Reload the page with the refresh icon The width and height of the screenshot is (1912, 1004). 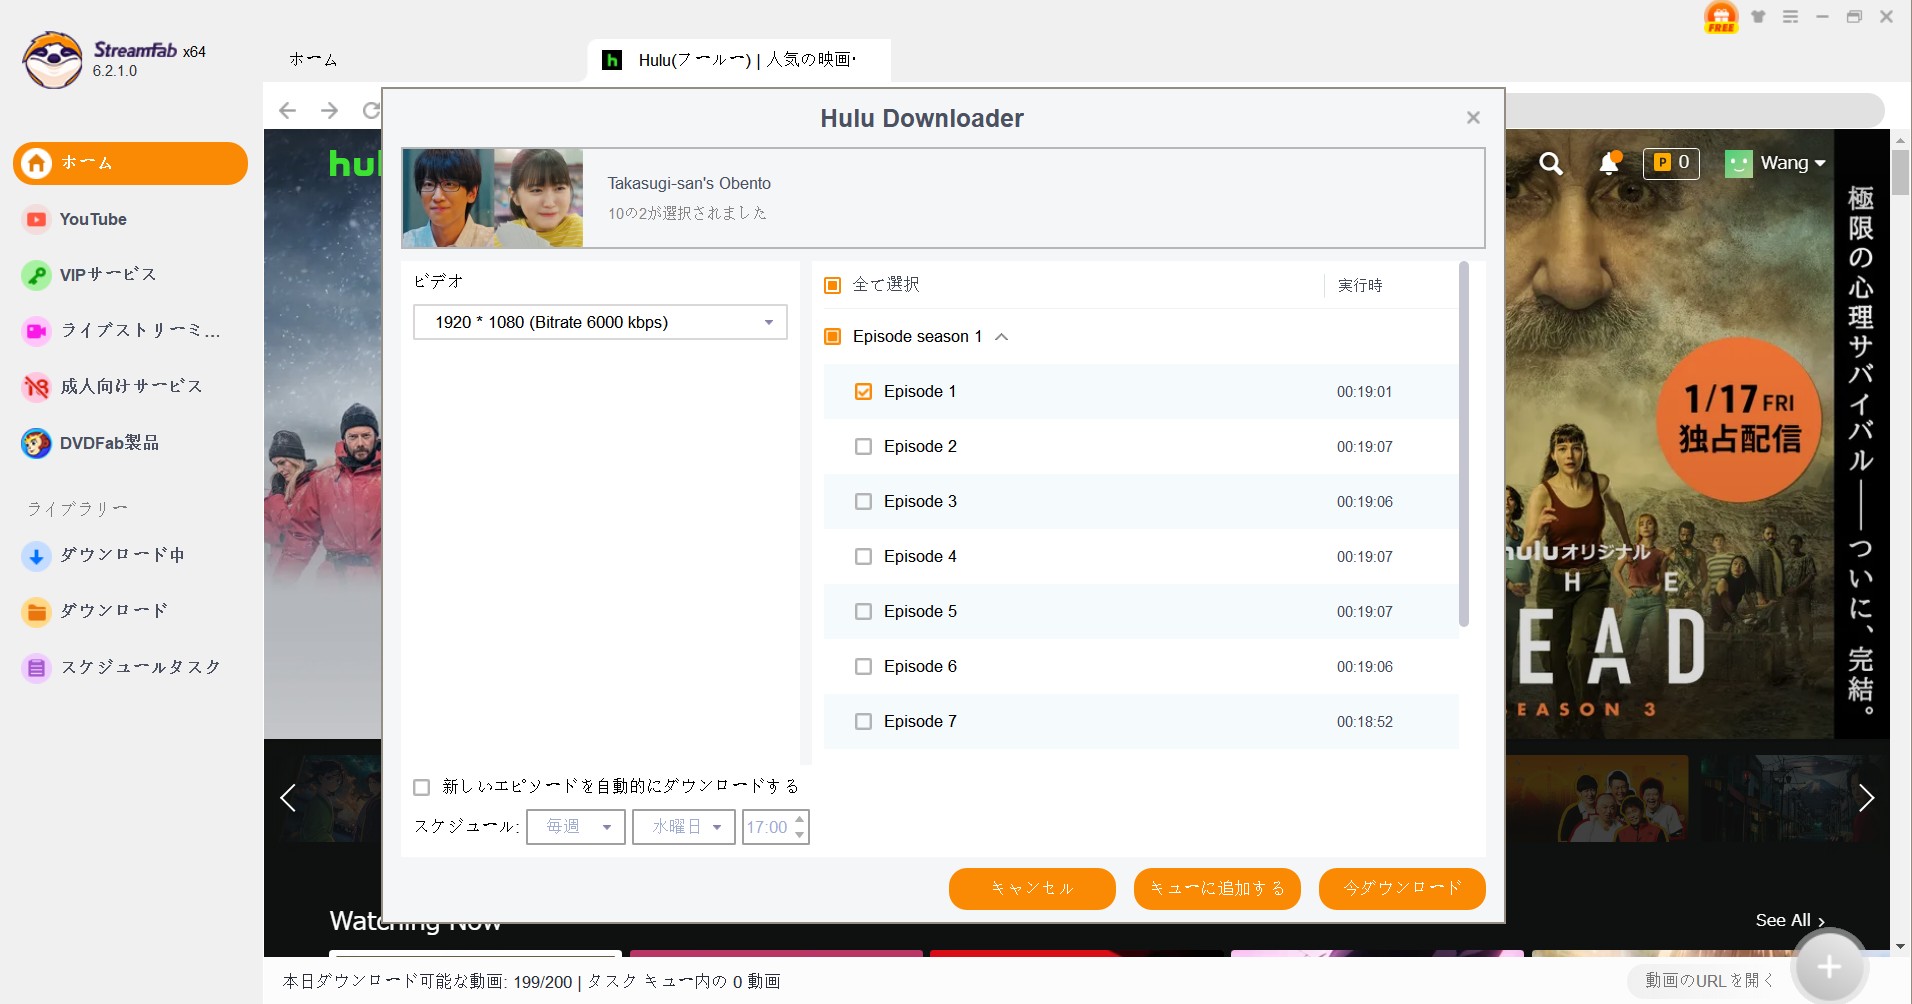click(x=371, y=110)
